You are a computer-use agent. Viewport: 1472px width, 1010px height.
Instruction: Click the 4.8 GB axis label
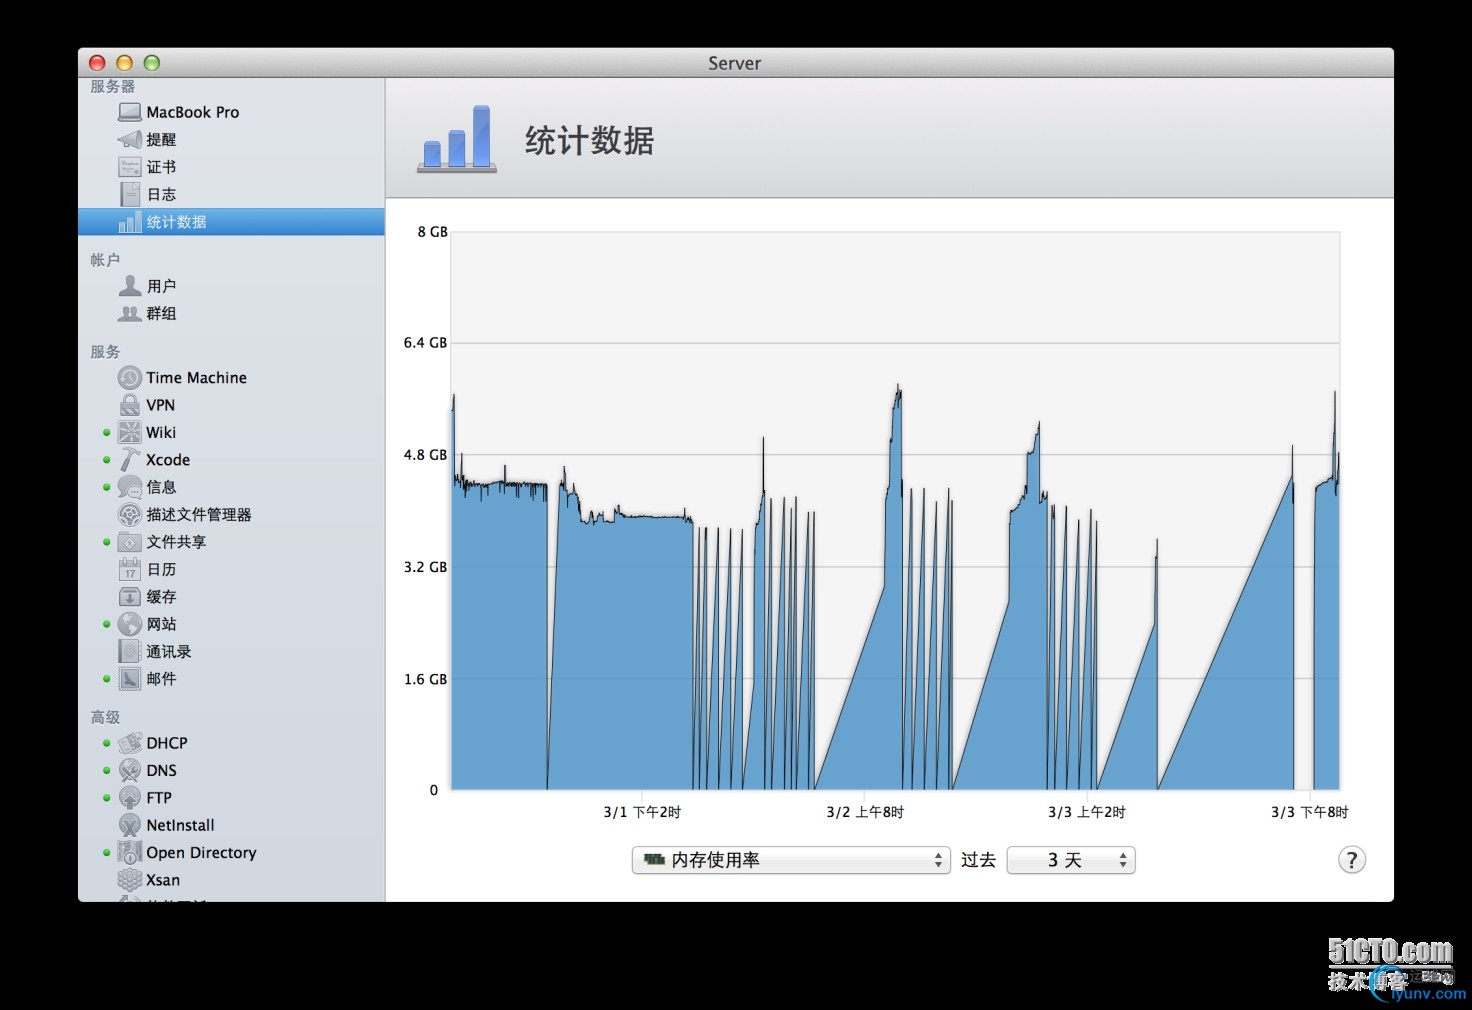pyautogui.click(x=425, y=455)
